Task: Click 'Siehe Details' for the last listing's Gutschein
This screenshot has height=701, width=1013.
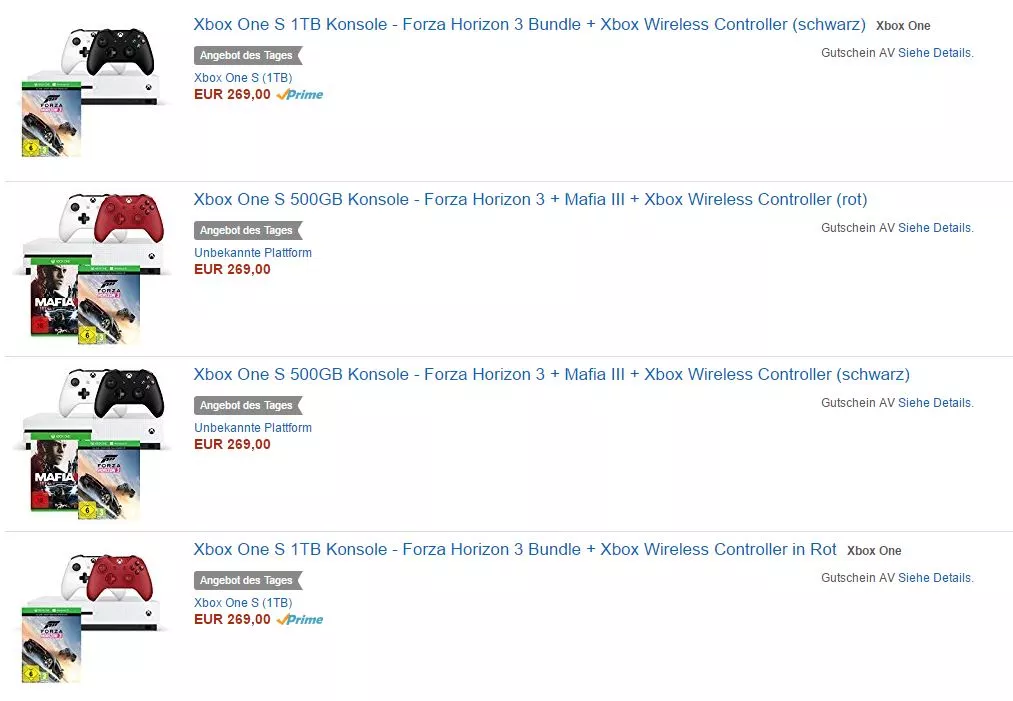Action: click(935, 578)
